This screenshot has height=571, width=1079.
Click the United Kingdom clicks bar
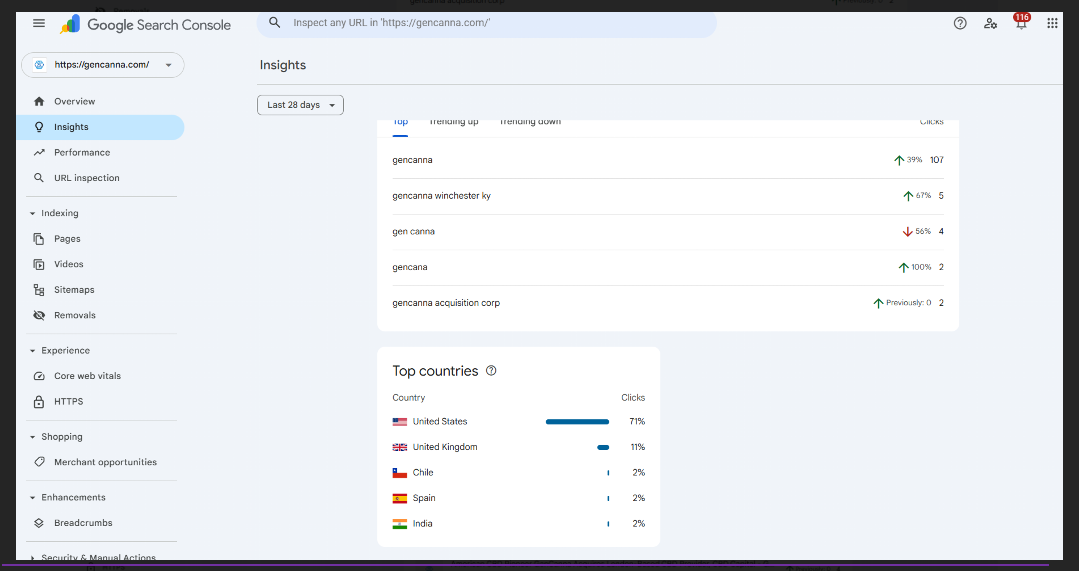click(x=603, y=447)
